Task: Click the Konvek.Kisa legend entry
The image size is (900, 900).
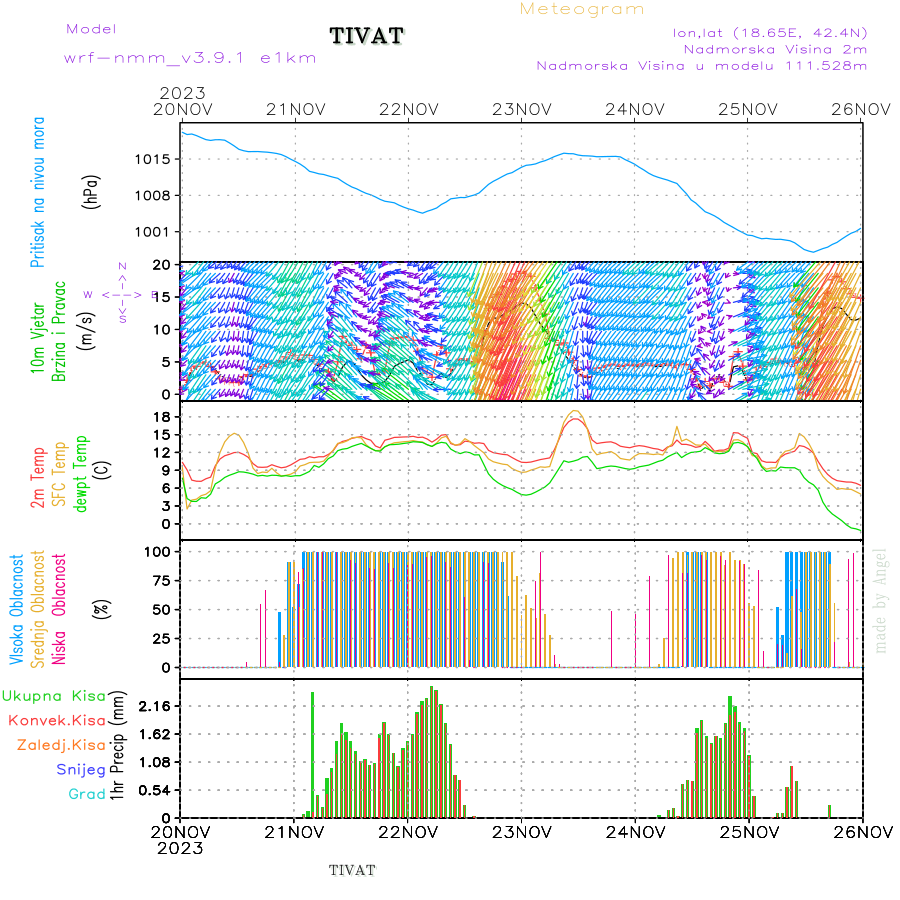Action: click(57, 721)
